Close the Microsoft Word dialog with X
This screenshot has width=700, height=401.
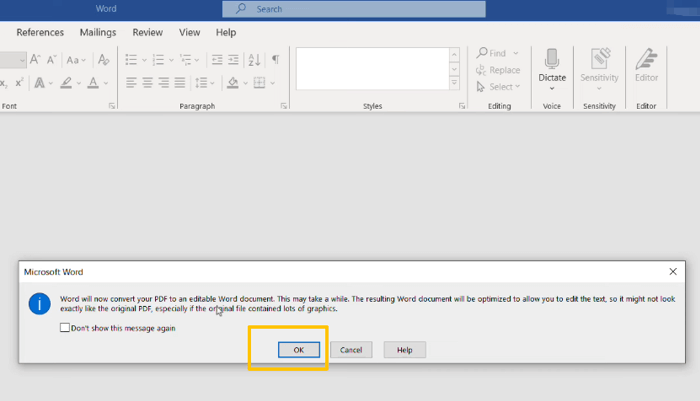click(x=673, y=272)
